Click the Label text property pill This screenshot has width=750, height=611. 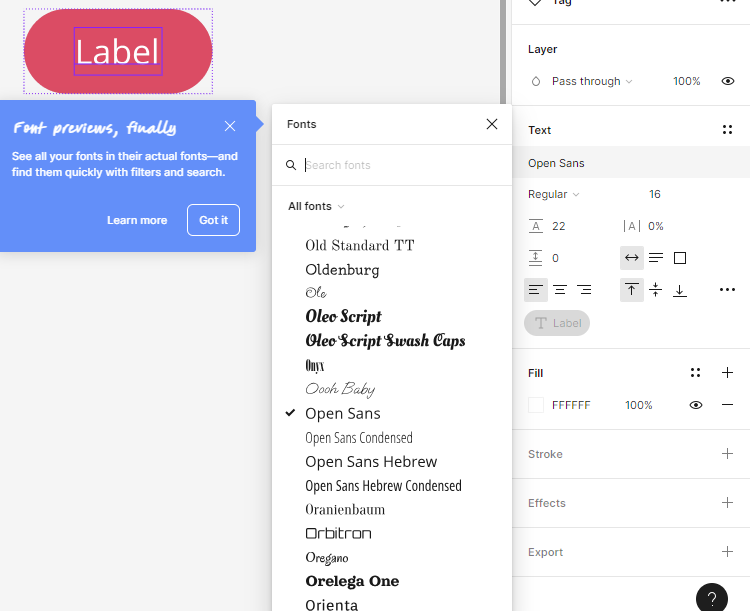557,323
